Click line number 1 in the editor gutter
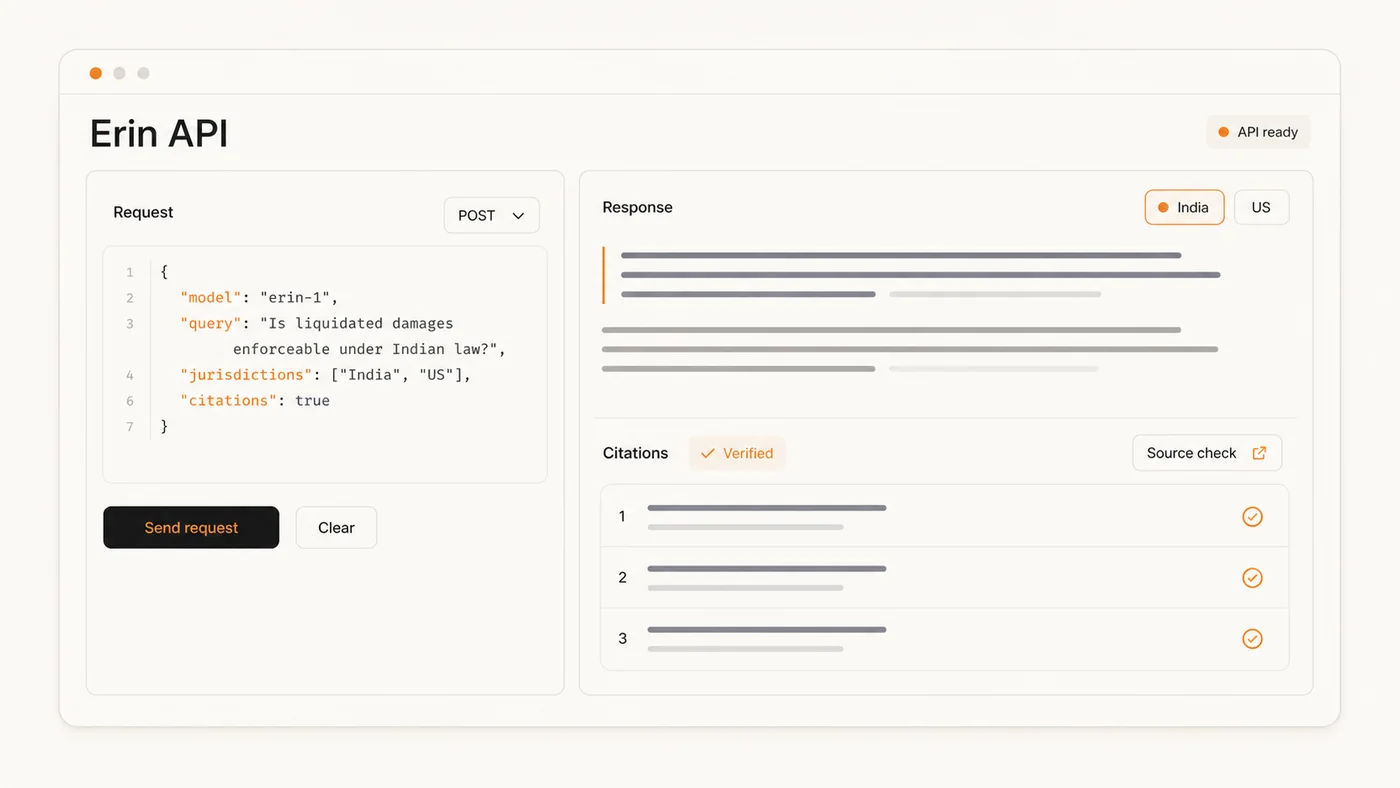The height and width of the screenshot is (788, 1400). pos(130,272)
